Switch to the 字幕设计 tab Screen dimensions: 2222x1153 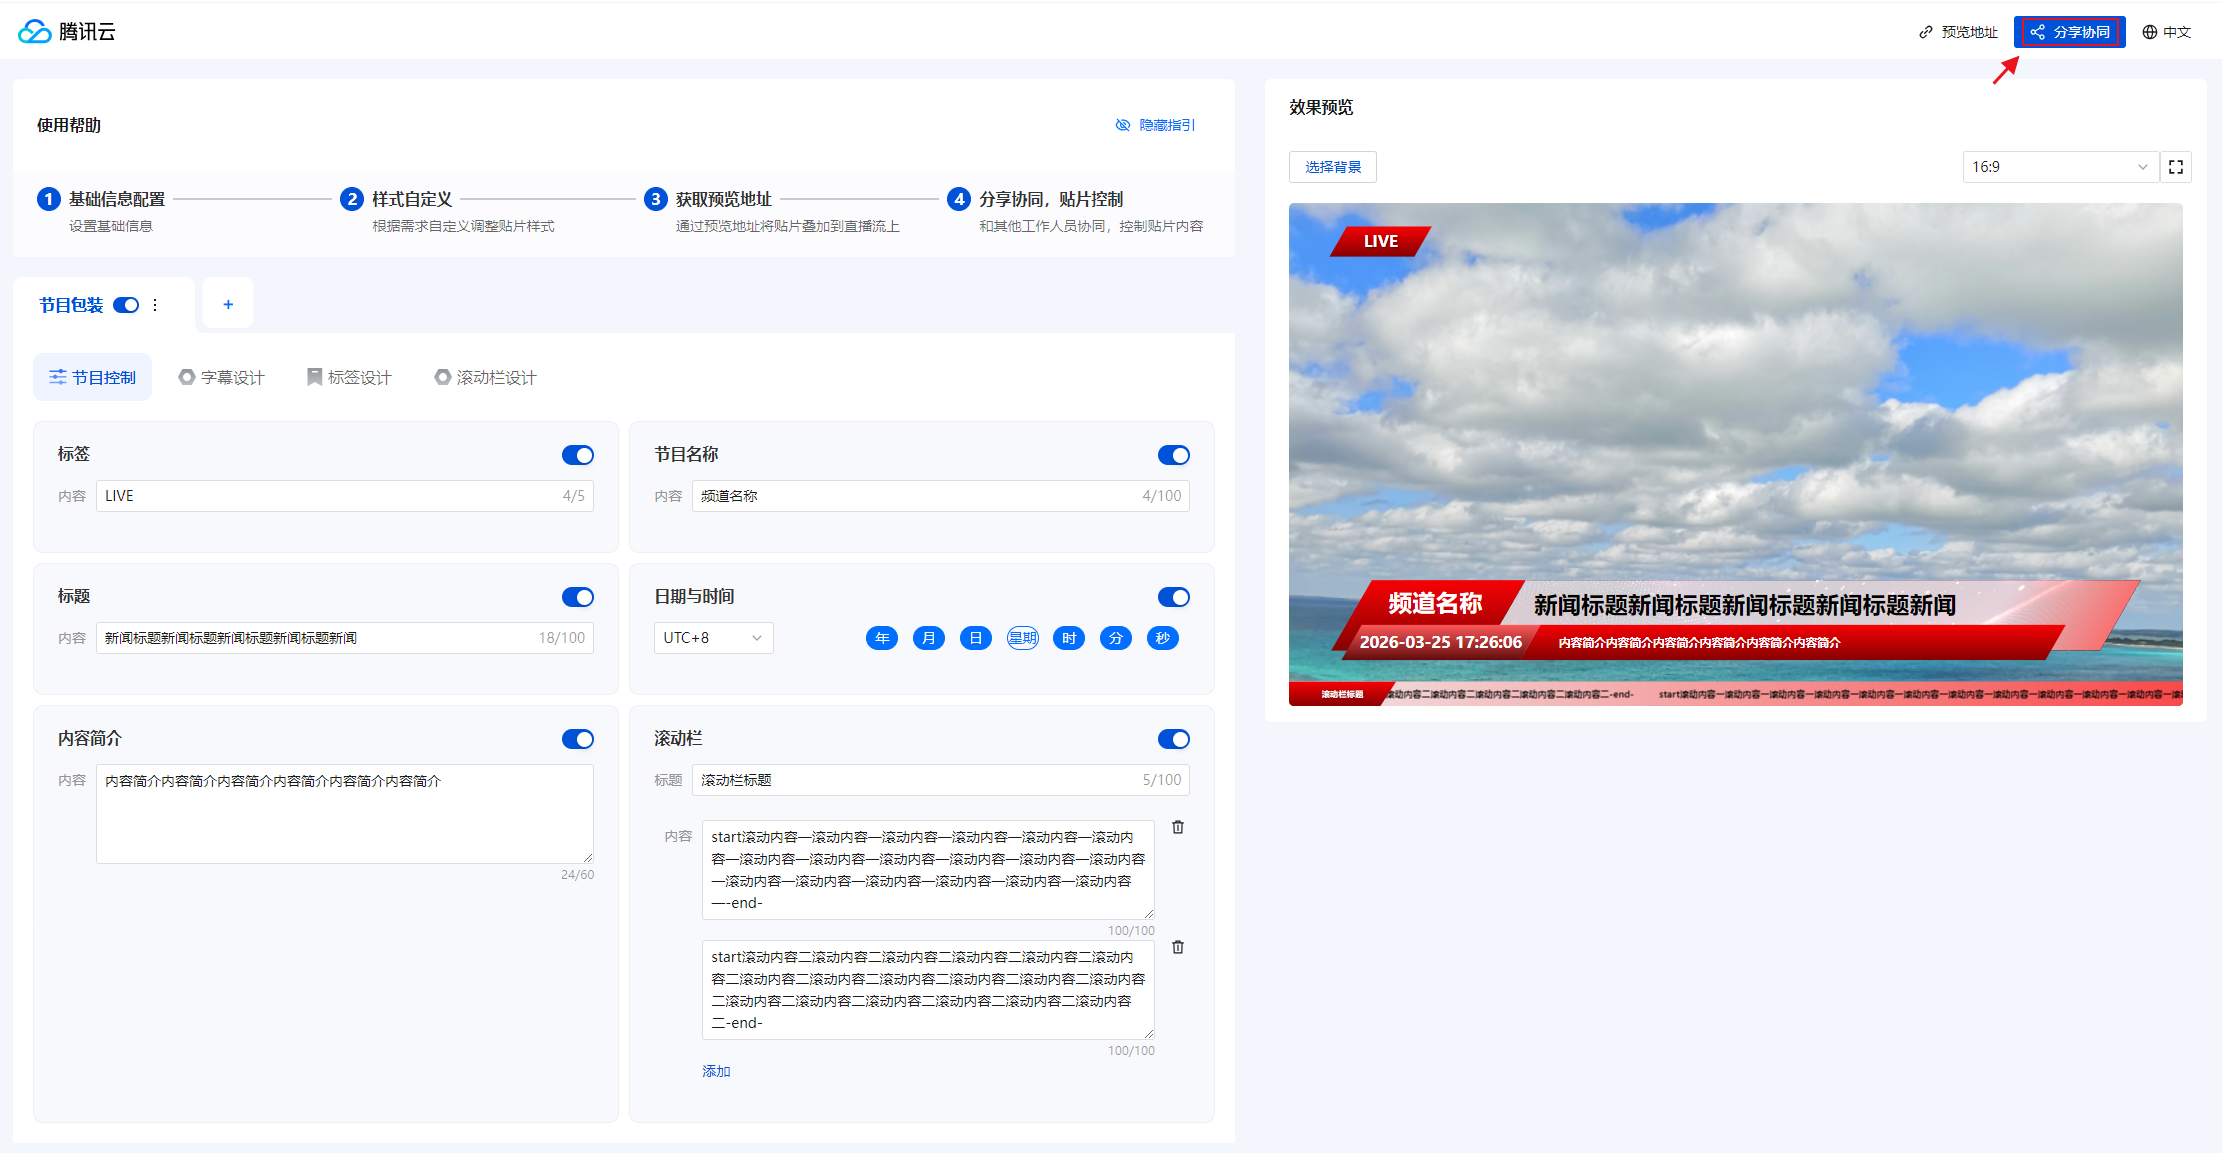[221, 377]
